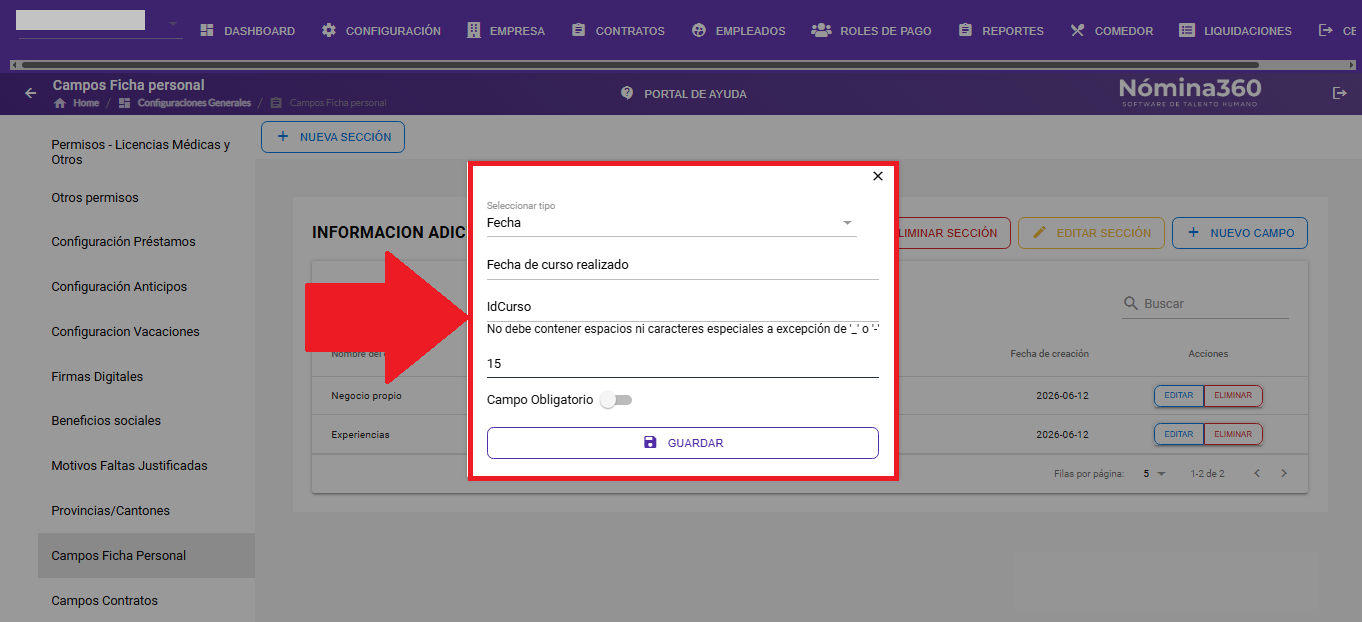Open the CONFIGURACIÓN menu
Viewport: 1362px width, 622px height.
[381, 31]
